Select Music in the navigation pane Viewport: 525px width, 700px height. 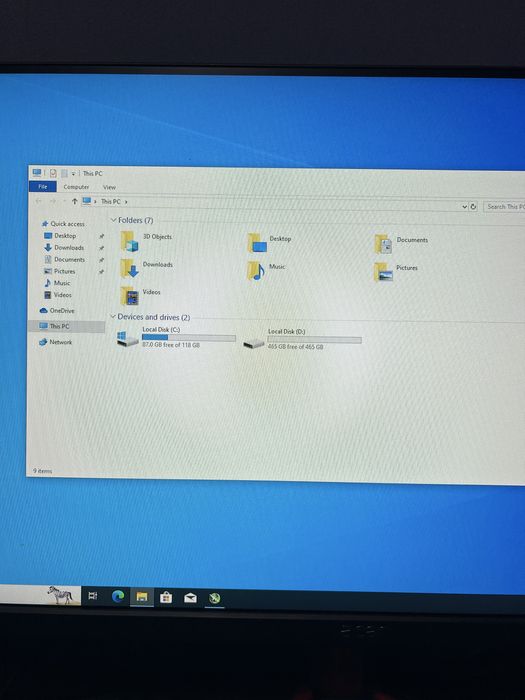tap(62, 283)
